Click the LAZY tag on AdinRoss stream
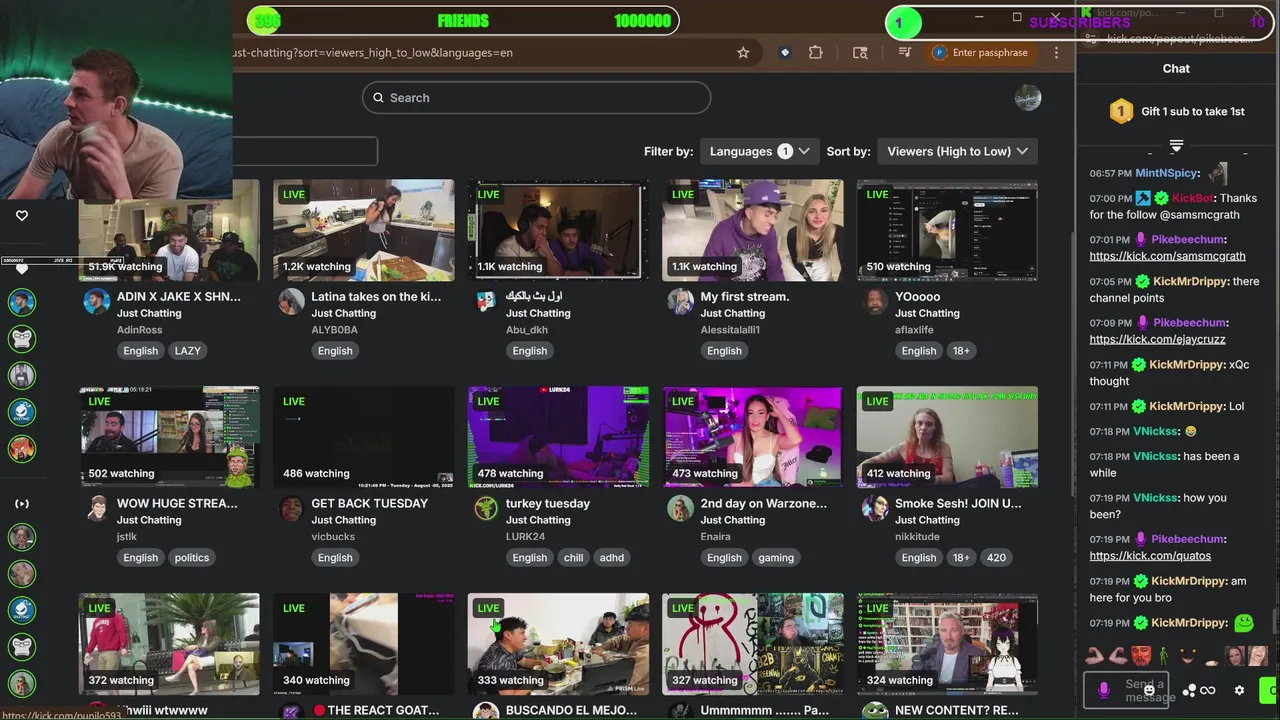This screenshot has width=1280, height=720. (x=188, y=351)
